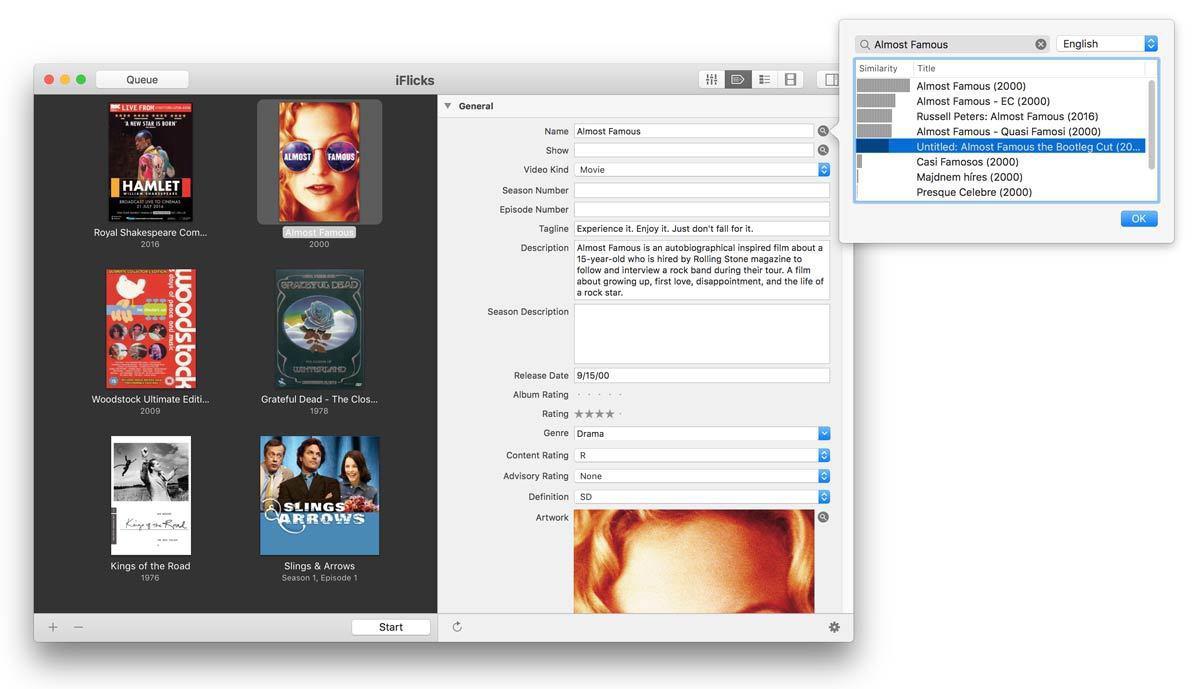
Task: Click the Season Number field
Action: point(702,190)
